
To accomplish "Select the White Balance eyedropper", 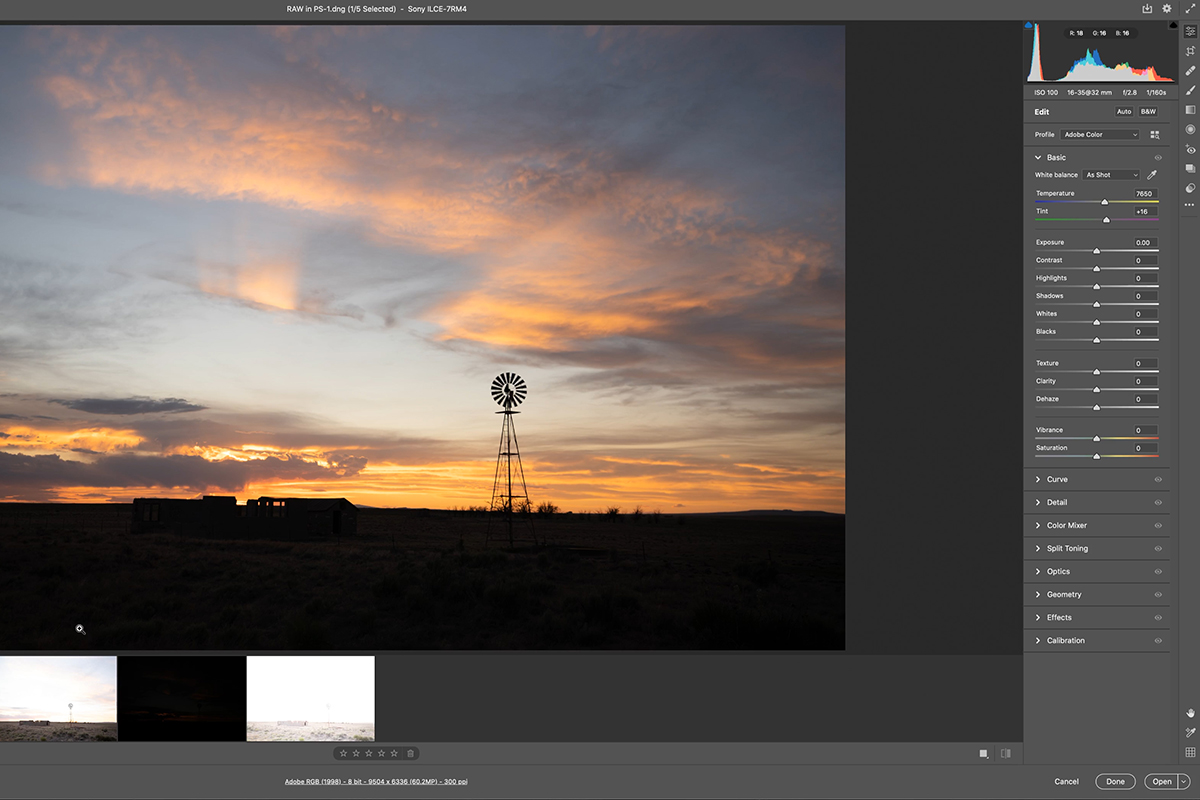I will pos(1152,174).
